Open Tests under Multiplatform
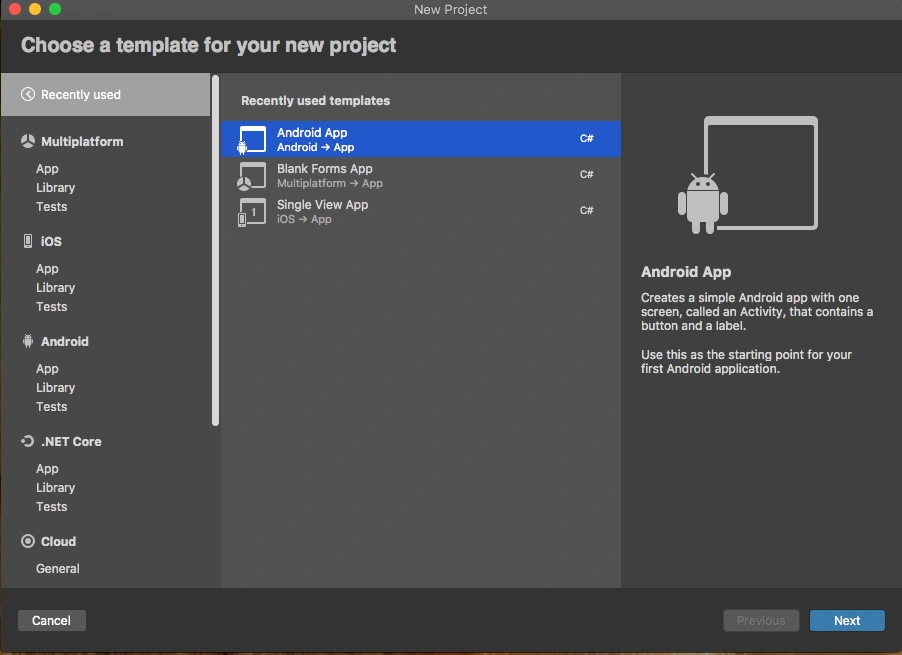Image resolution: width=902 pixels, height=655 pixels. 51,206
